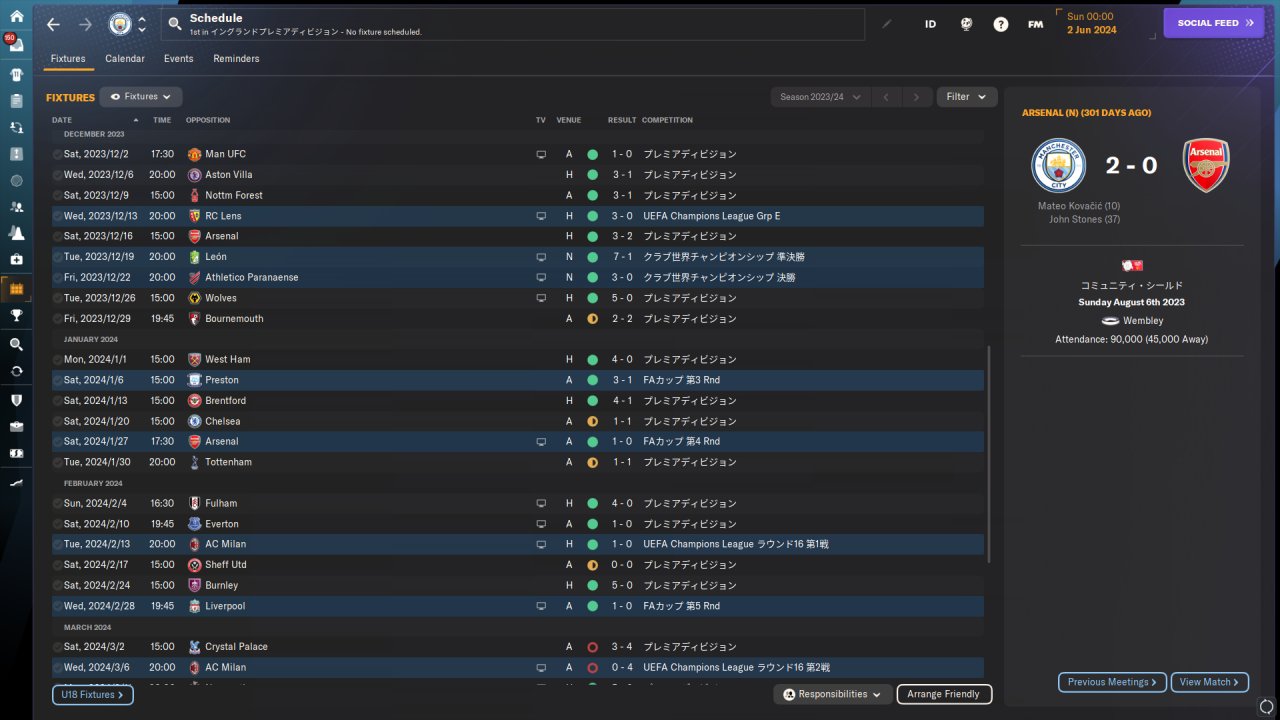Switch to the Fixtures tab
1280x720 pixels.
click(x=68, y=59)
